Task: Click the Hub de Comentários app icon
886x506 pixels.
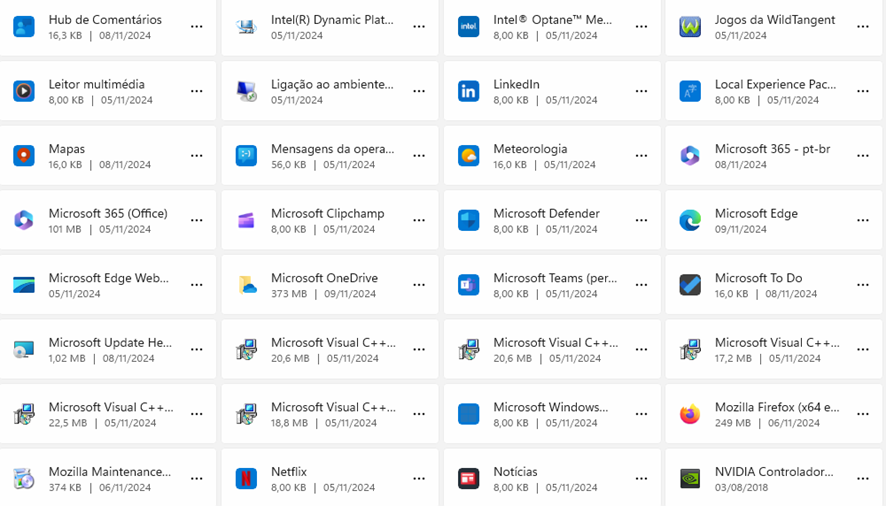Action: pyautogui.click(x=24, y=27)
